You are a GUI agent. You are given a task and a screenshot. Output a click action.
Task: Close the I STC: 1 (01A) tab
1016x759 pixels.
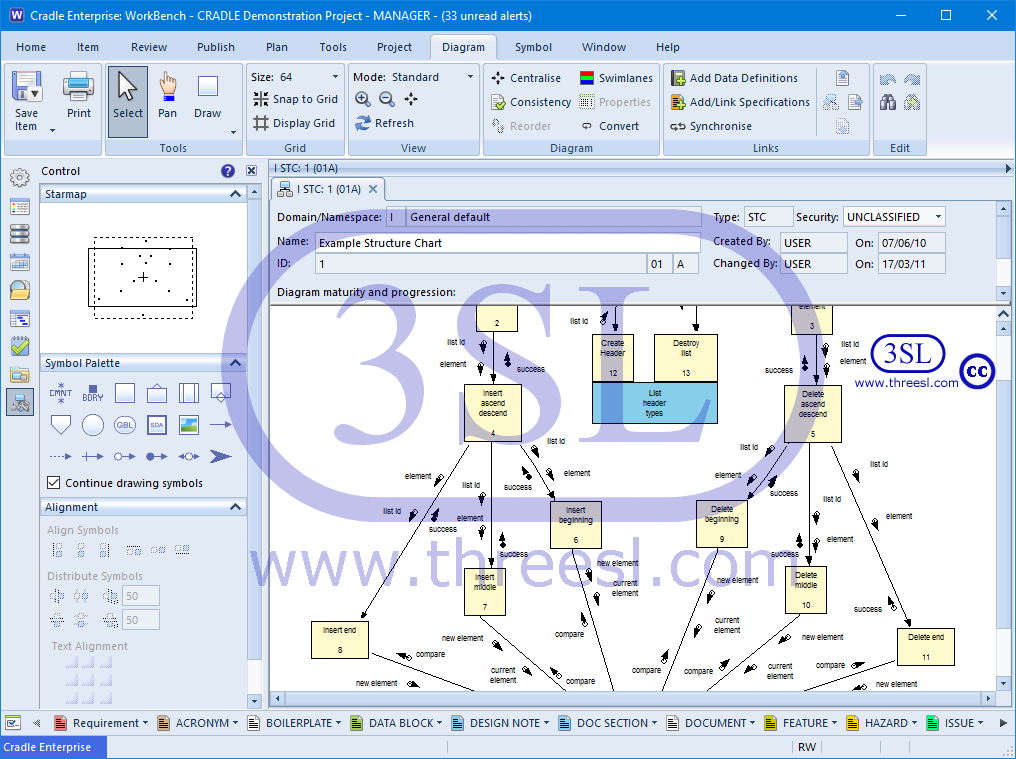click(373, 189)
